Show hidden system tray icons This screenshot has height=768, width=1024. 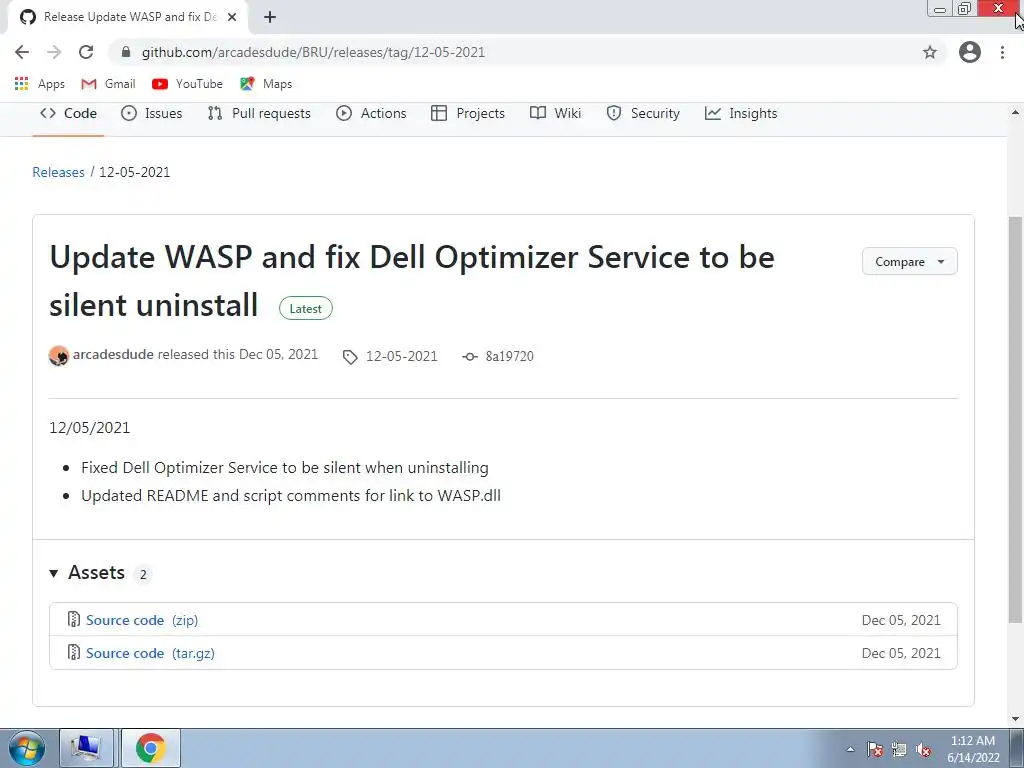(850, 750)
